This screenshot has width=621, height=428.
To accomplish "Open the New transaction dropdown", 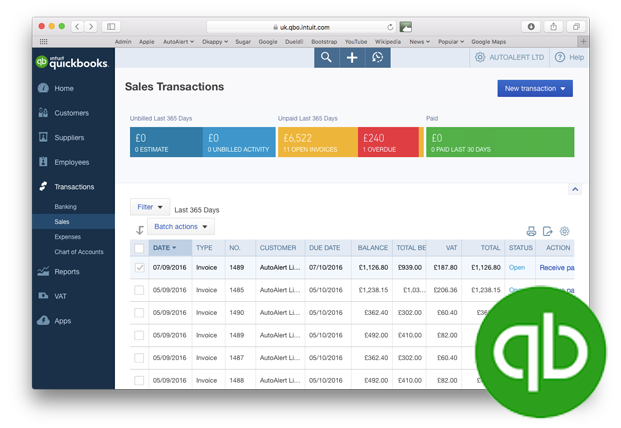I will pos(535,89).
